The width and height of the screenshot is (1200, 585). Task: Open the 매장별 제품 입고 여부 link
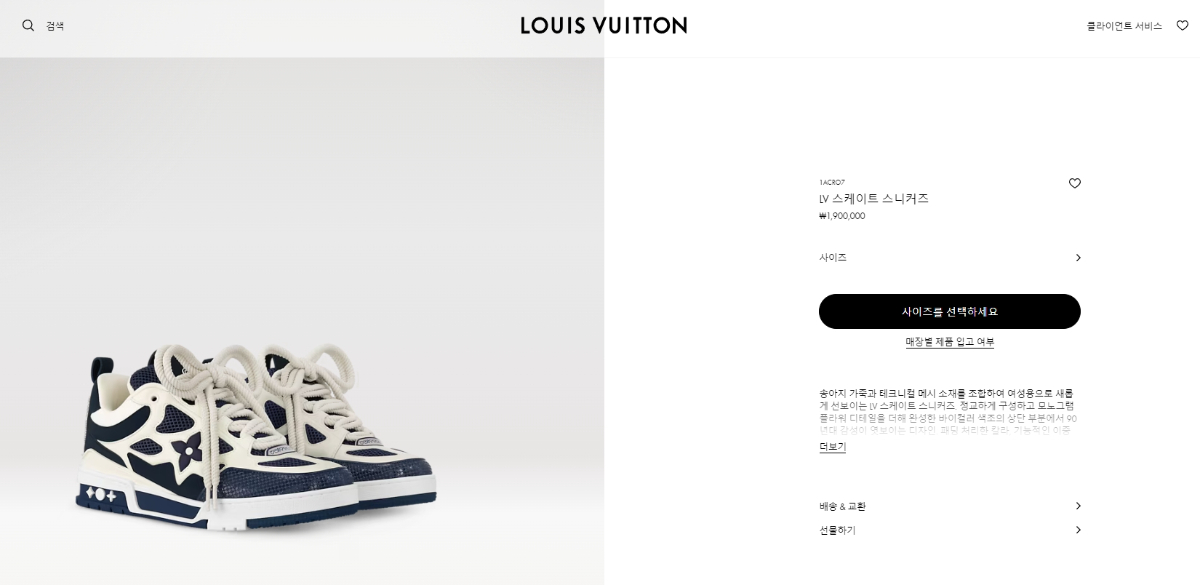coord(950,342)
